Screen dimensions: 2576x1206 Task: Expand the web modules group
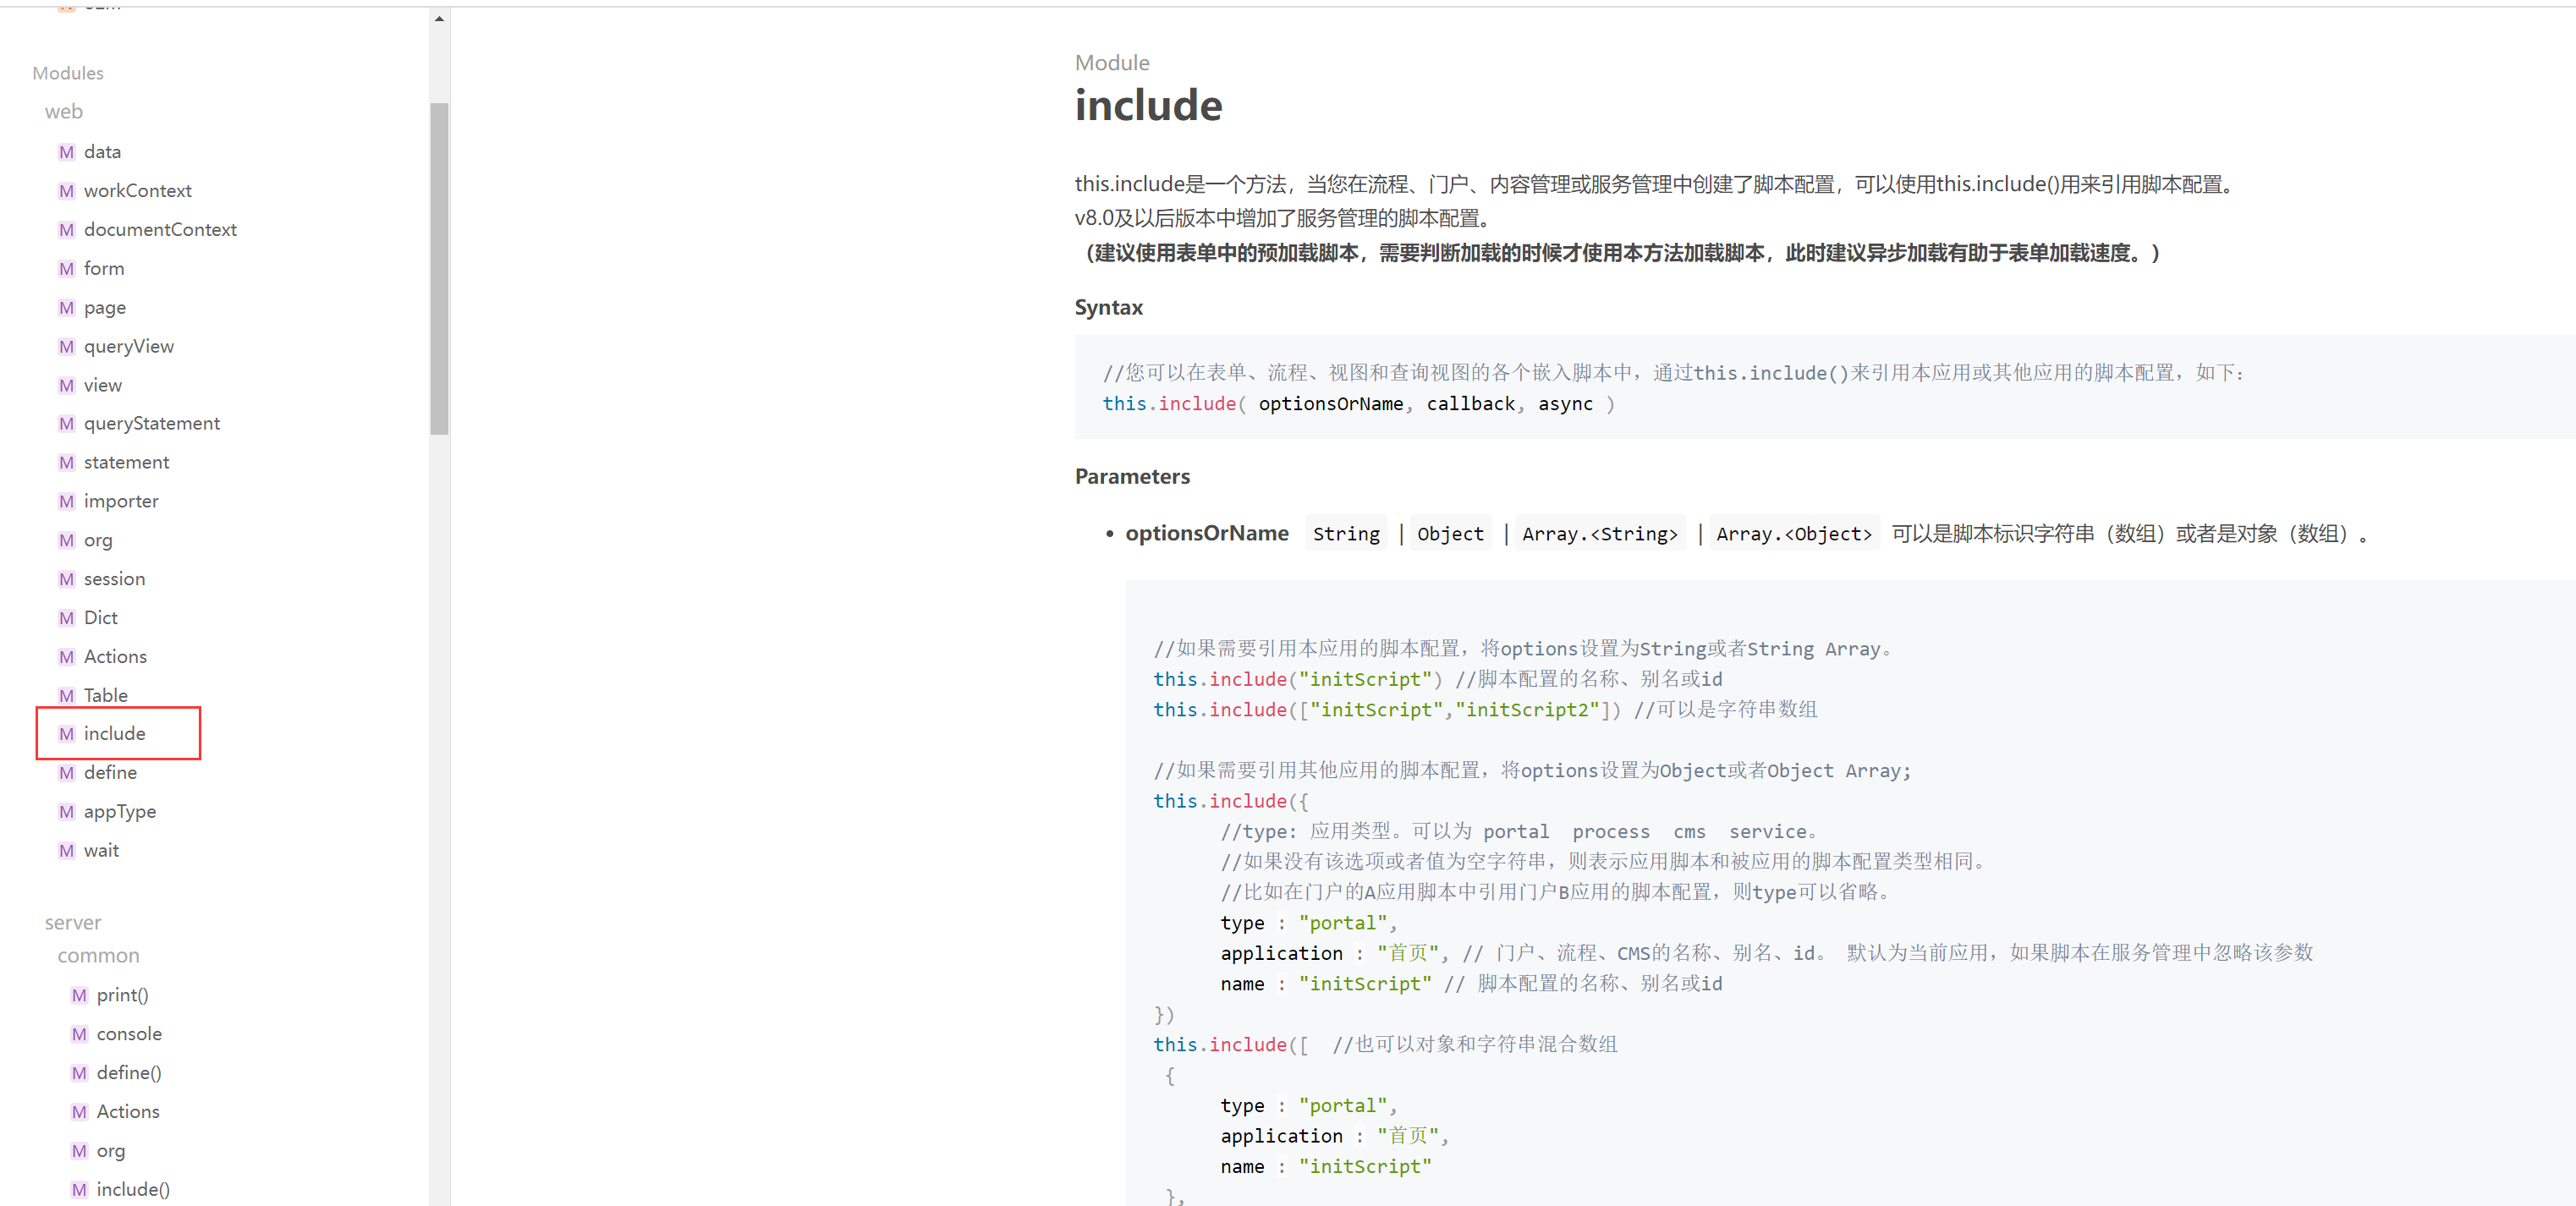[64, 112]
